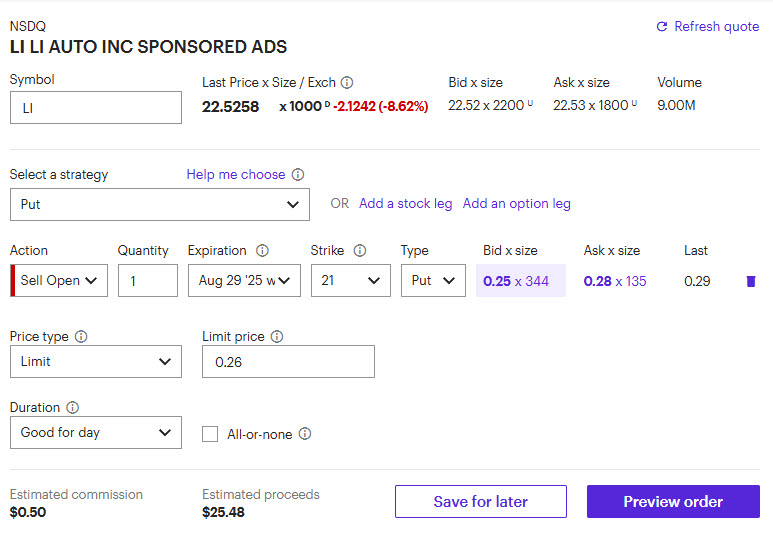
Task: Click the Limit price input field
Action: pos(288,362)
